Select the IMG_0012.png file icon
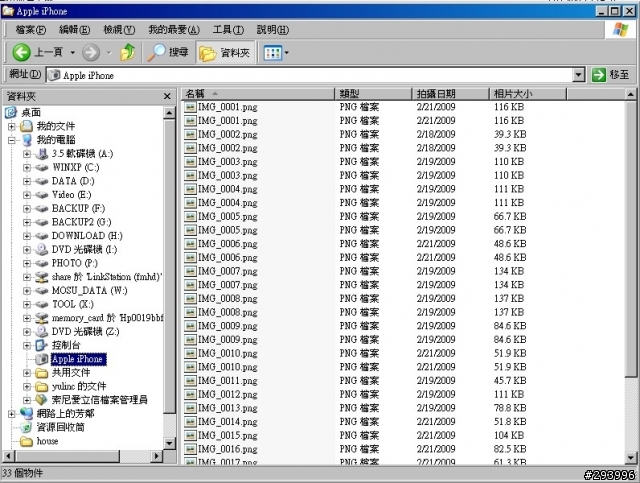 [190, 394]
